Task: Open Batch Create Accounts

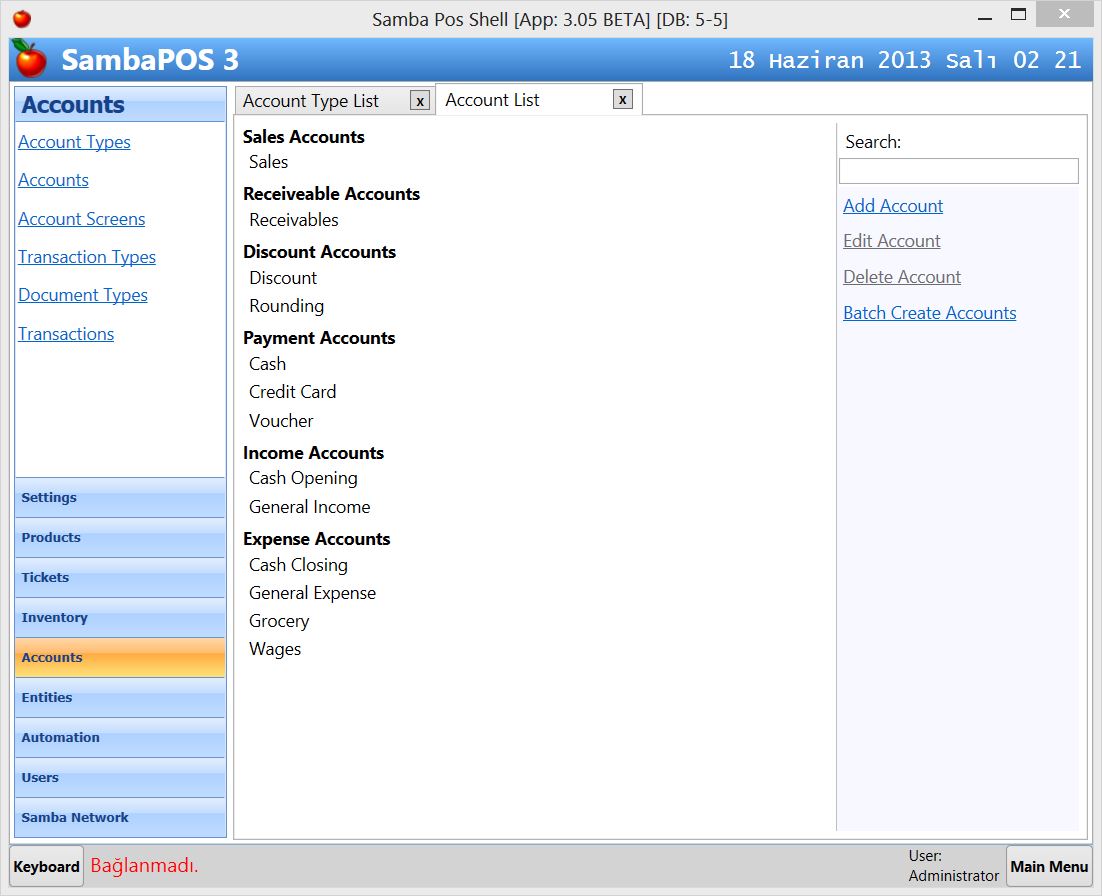Action: click(x=929, y=312)
